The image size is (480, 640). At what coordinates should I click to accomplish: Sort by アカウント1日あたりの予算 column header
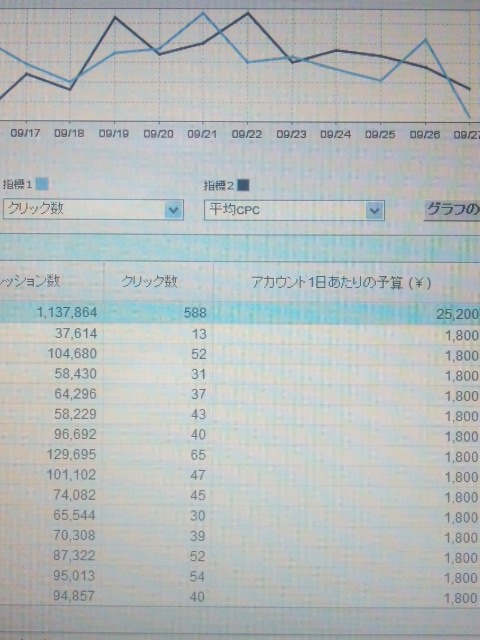point(341,282)
